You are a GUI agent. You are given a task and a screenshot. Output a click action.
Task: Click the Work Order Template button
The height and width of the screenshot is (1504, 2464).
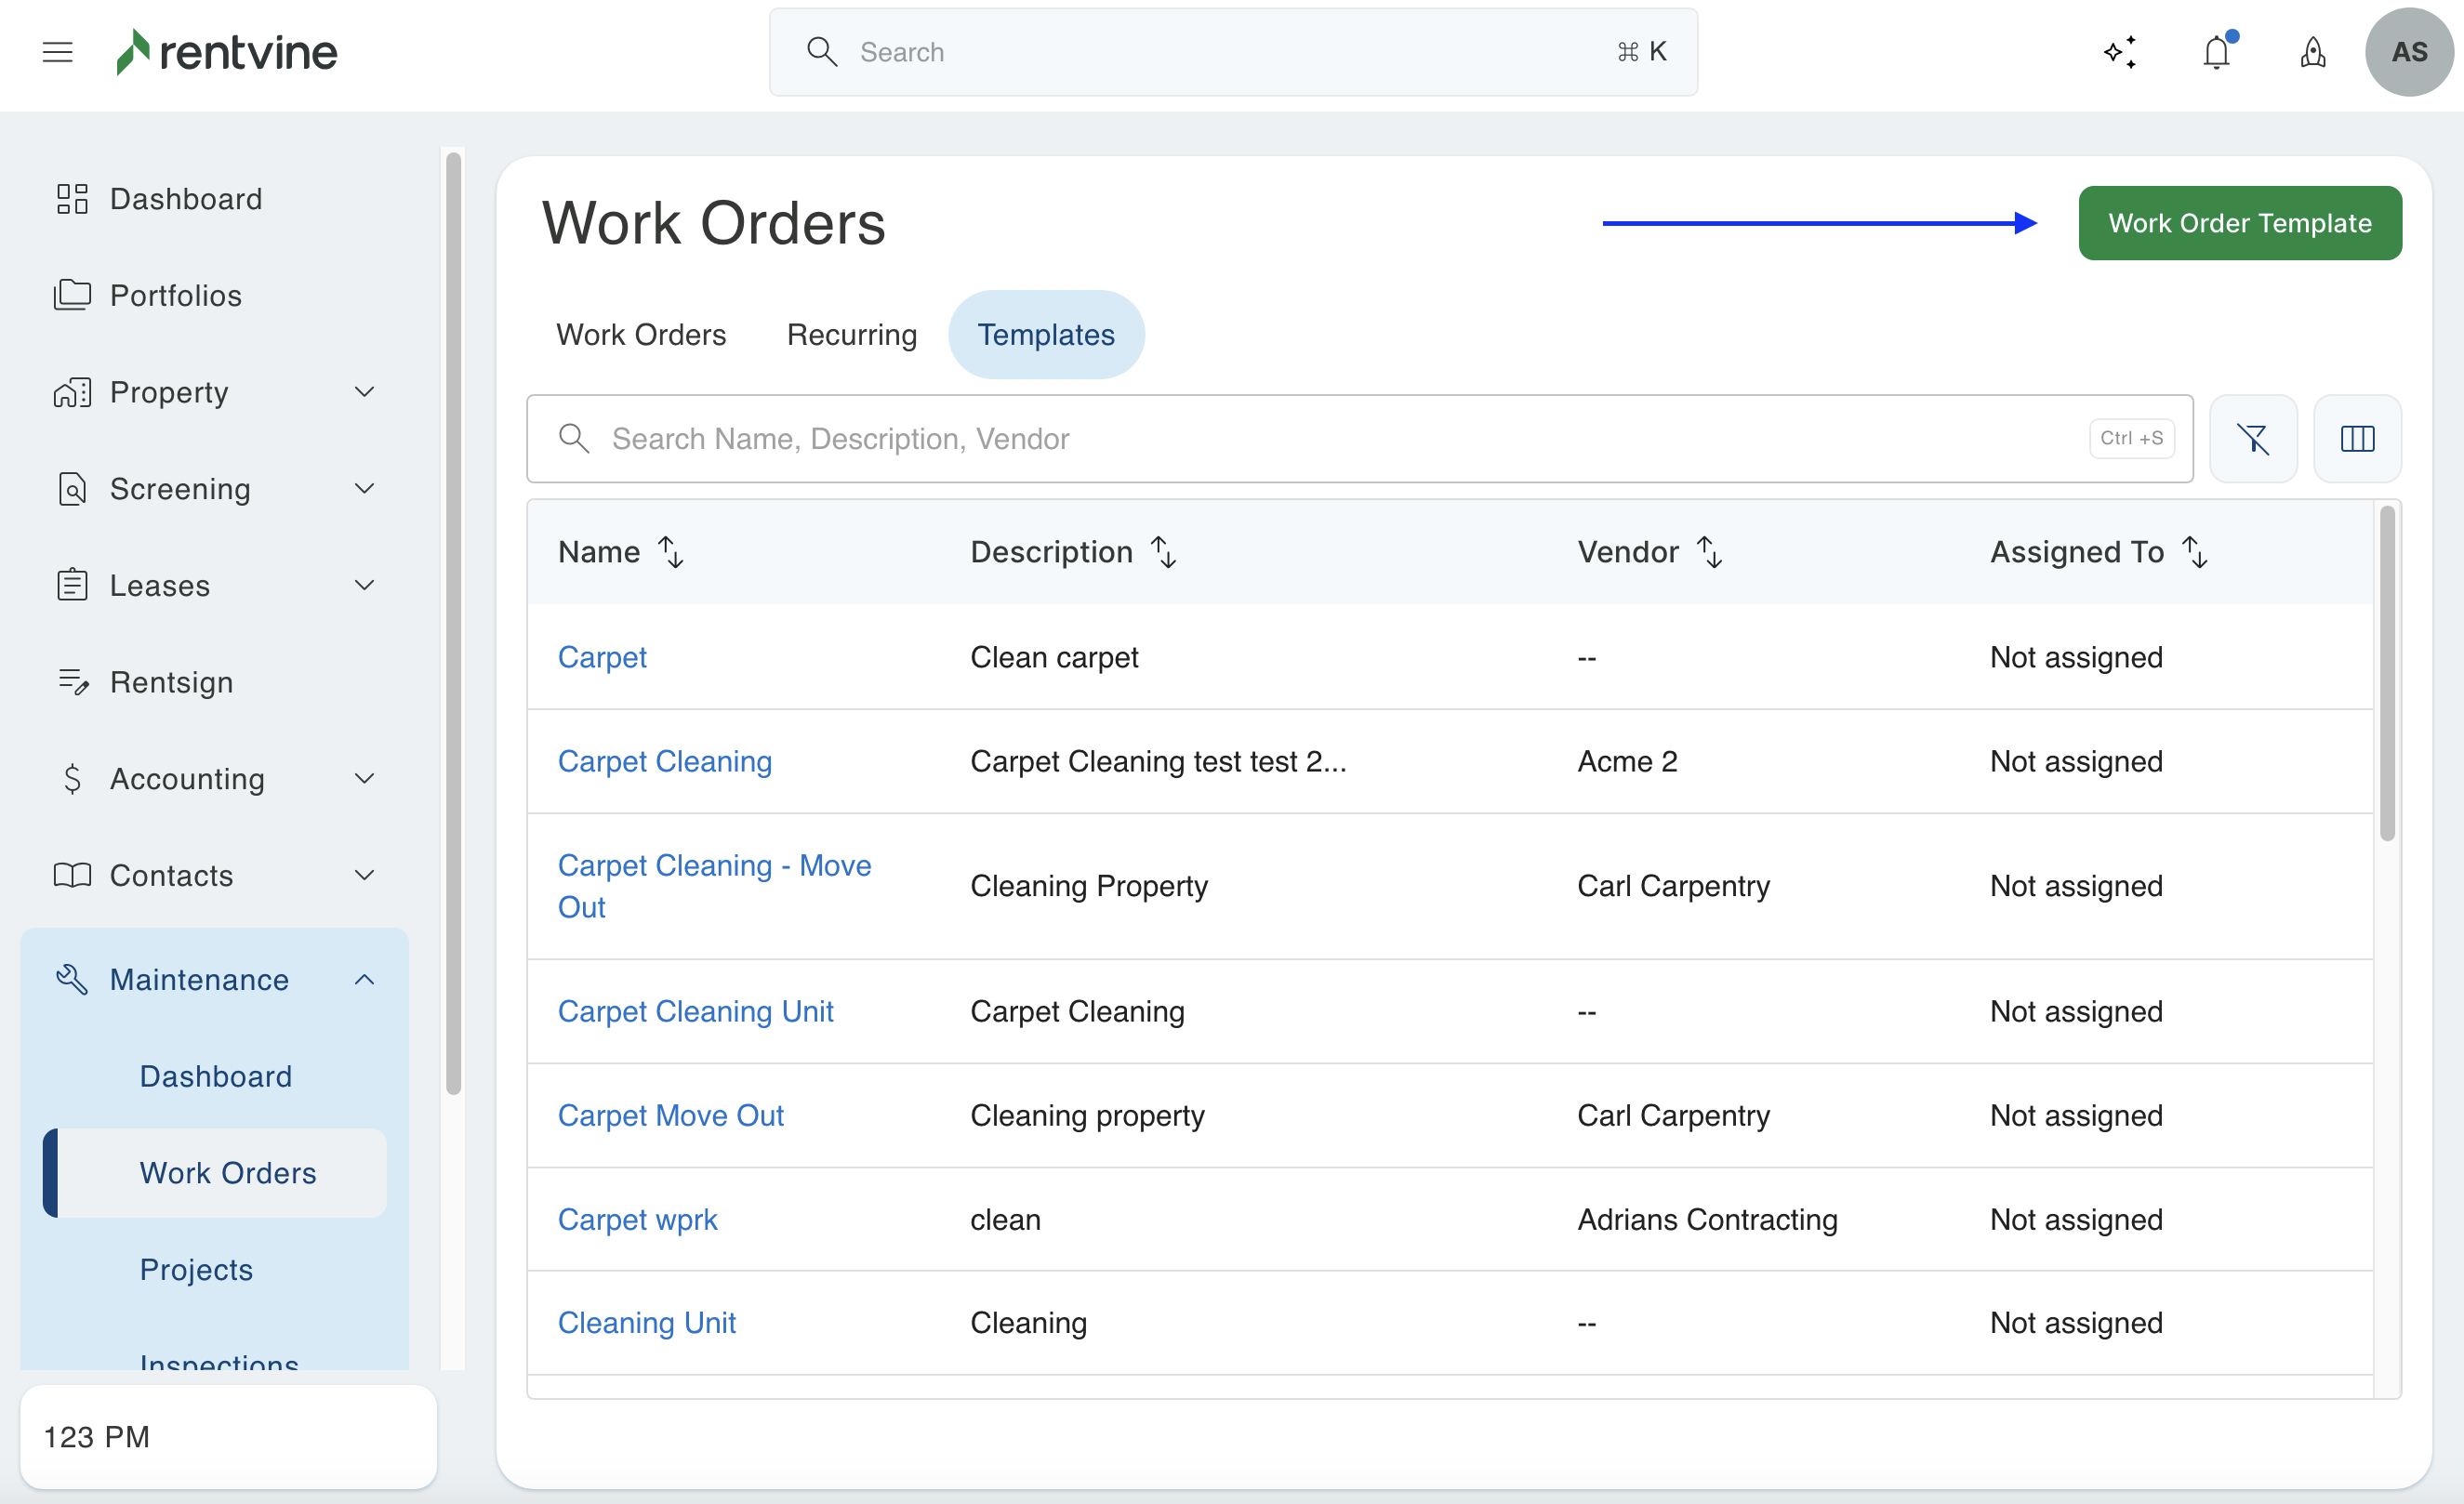2239,223
